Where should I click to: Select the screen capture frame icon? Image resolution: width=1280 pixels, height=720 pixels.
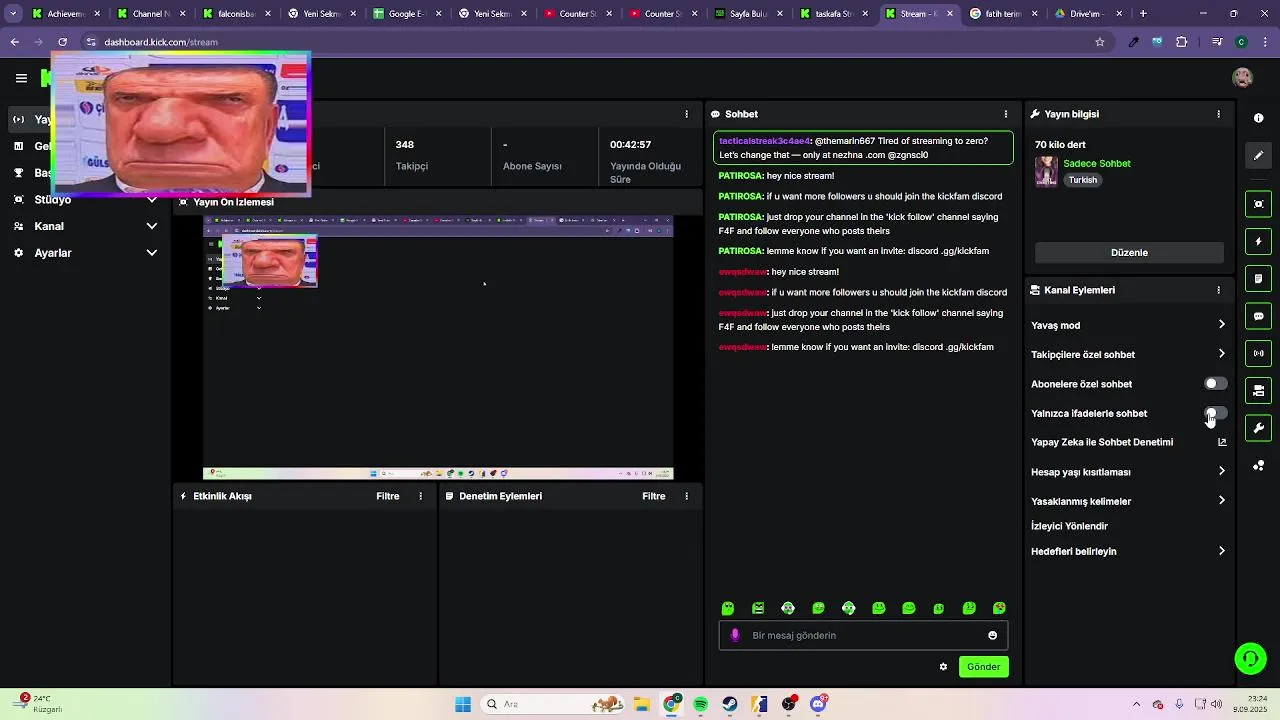coord(1258,204)
